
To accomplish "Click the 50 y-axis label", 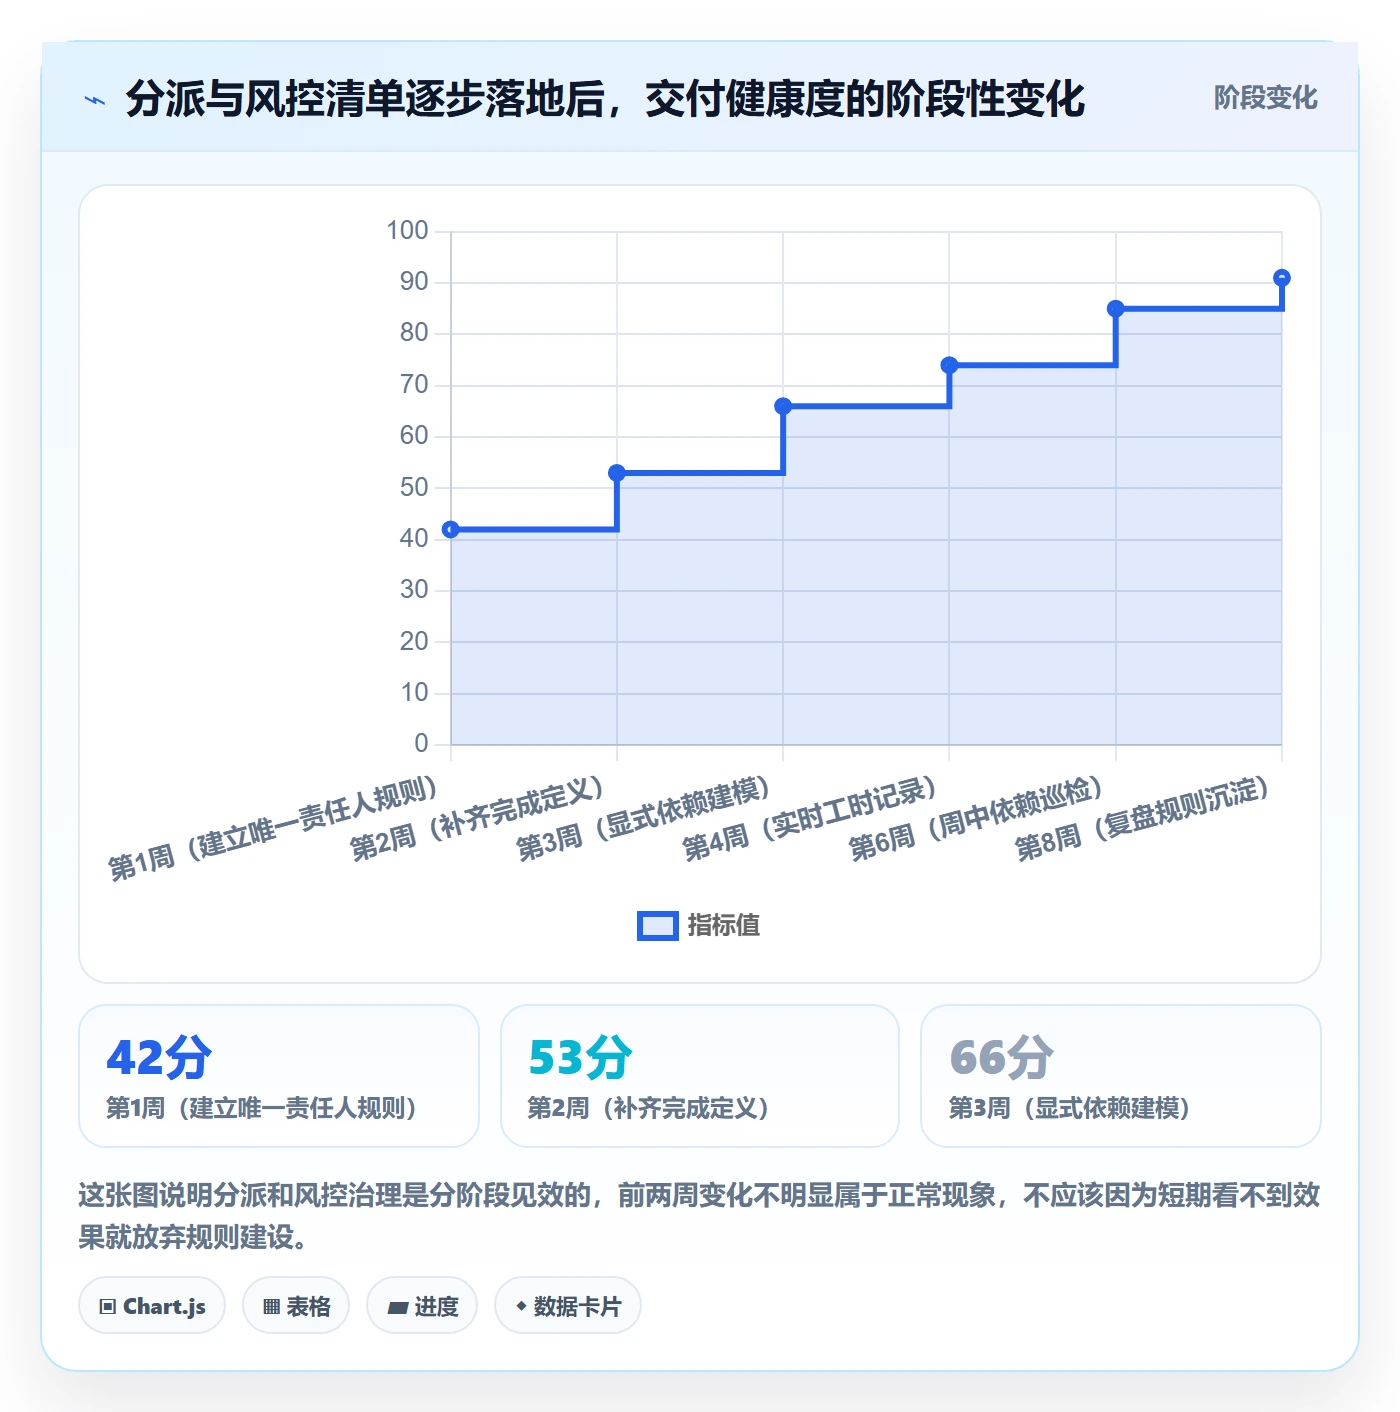I will click(x=414, y=488).
